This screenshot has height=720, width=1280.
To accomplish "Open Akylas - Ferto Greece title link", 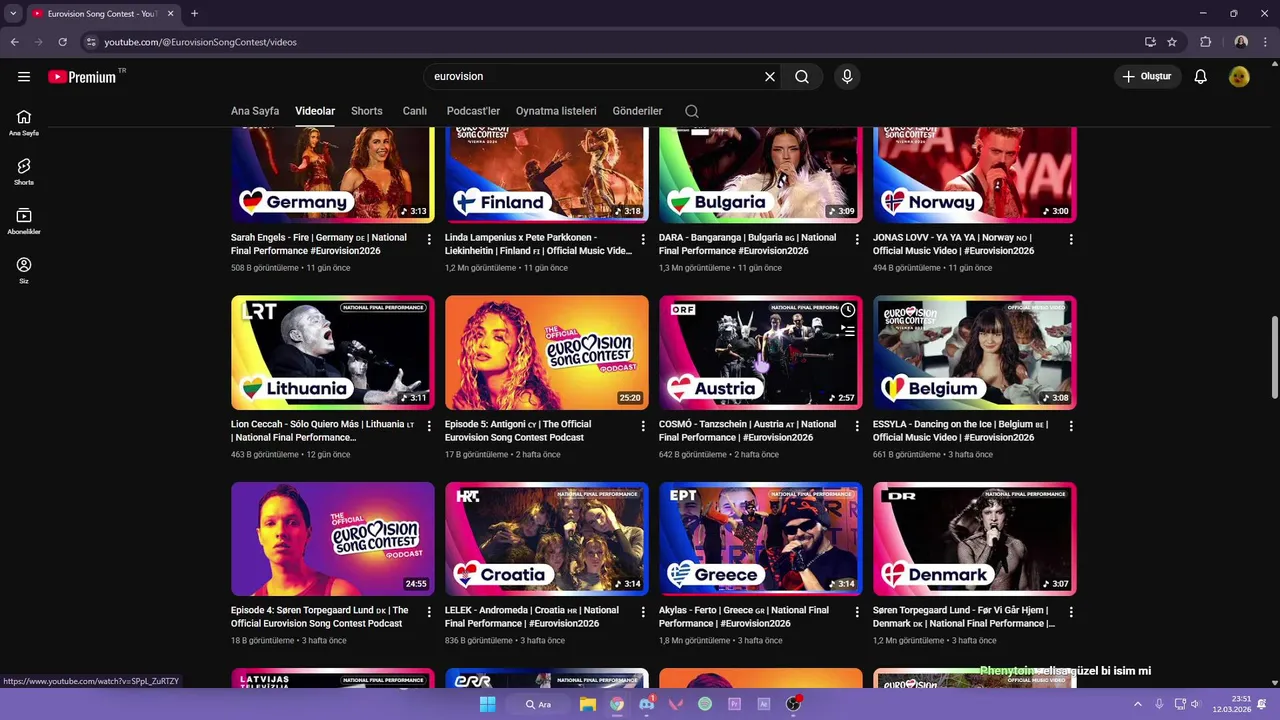I will (x=744, y=617).
